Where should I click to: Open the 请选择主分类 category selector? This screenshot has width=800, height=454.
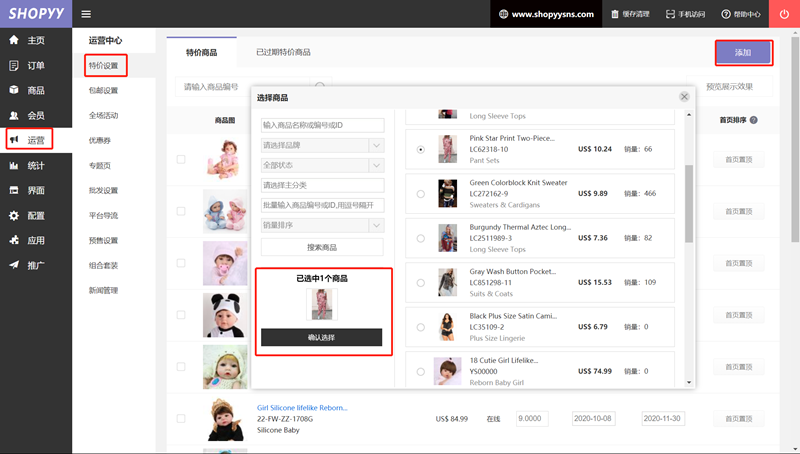point(322,185)
